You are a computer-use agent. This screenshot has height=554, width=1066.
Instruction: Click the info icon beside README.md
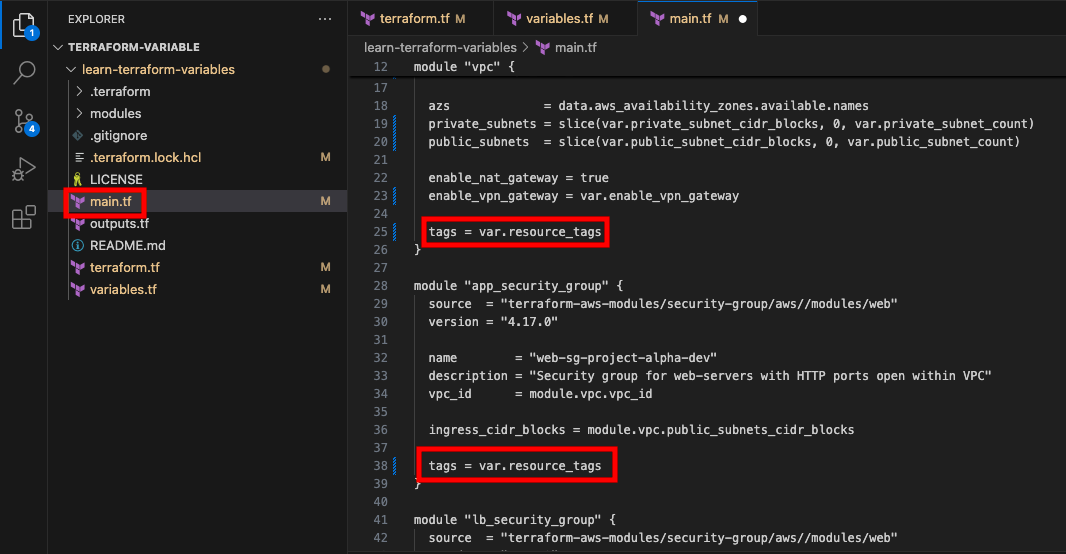[x=78, y=245]
